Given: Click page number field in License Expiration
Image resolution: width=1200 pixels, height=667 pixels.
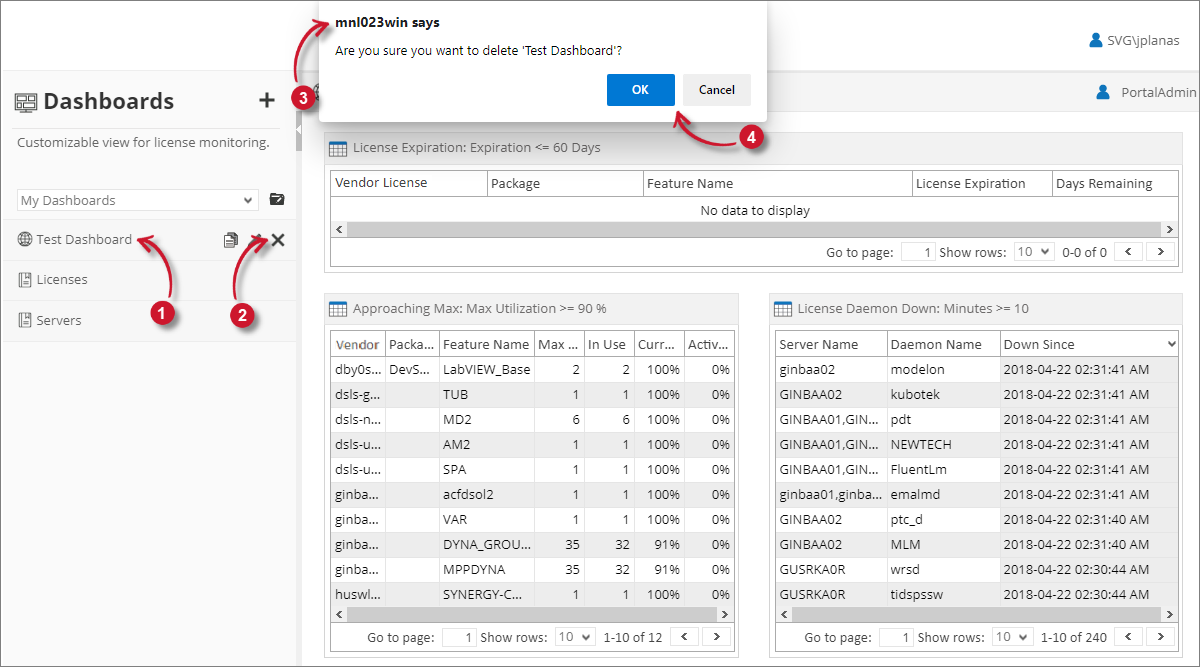Looking at the screenshot, I should coord(917,252).
